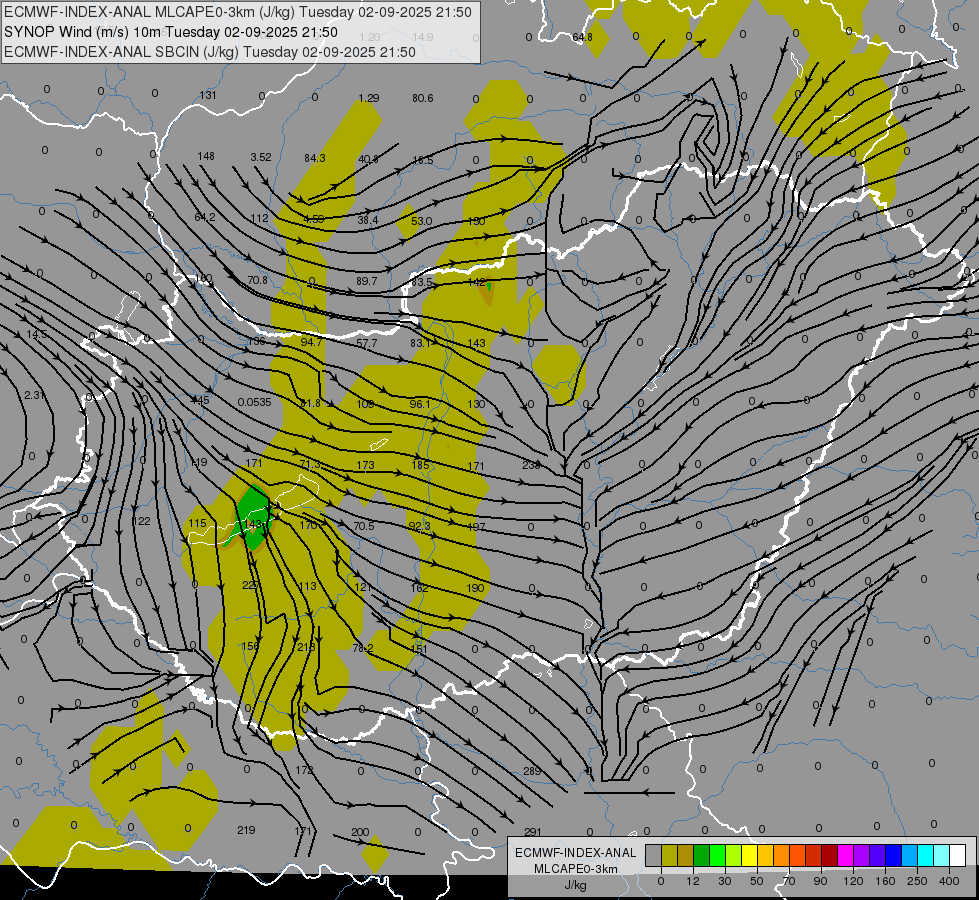This screenshot has height=900, width=979.
Task: Click the map value 14.5
Action: [x=37, y=335]
